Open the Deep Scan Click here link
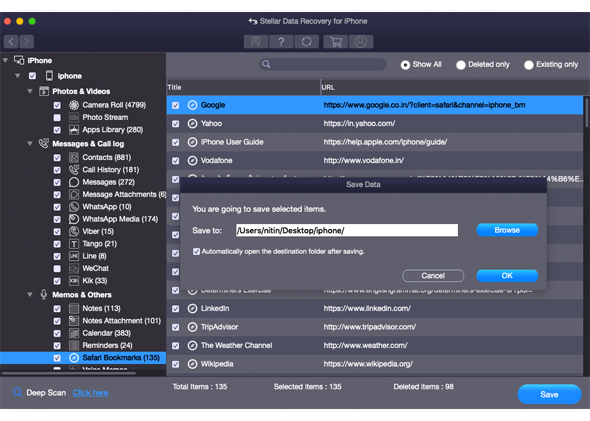Viewport: 590px width, 421px height. tap(90, 393)
